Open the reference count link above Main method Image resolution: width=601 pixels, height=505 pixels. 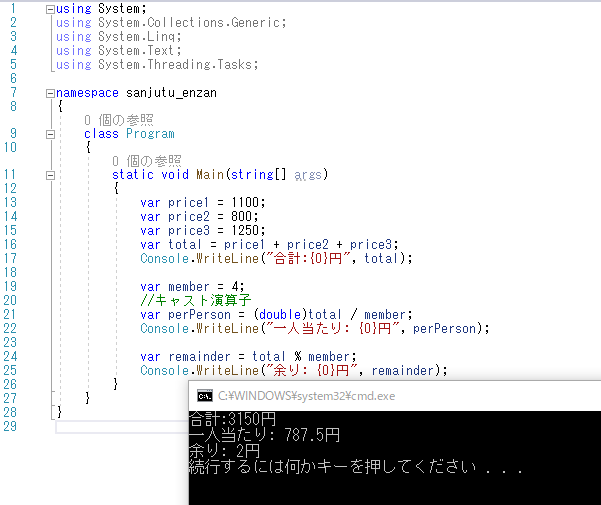147,161
